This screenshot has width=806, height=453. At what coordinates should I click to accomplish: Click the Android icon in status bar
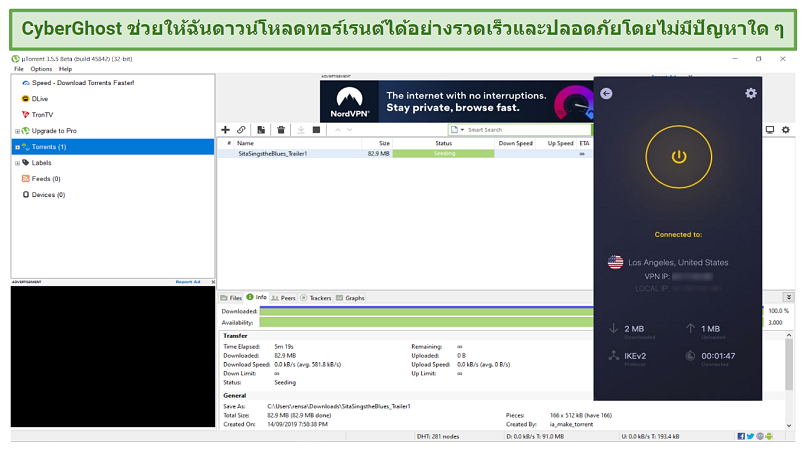click(769, 436)
